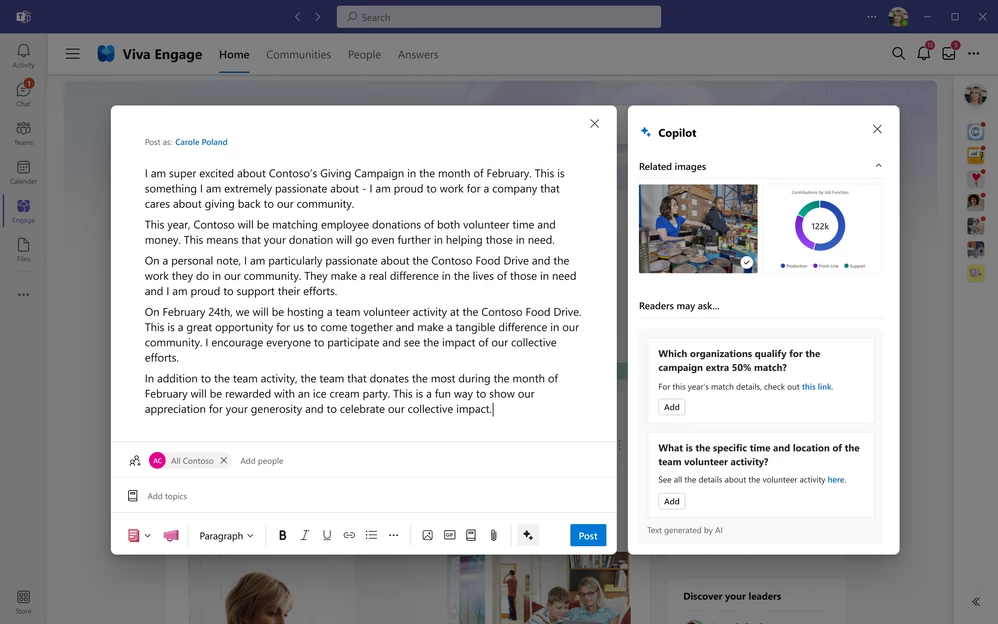This screenshot has height=624, width=998.
Task: Remove the All Contoso audience tag
Action: [224, 461]
